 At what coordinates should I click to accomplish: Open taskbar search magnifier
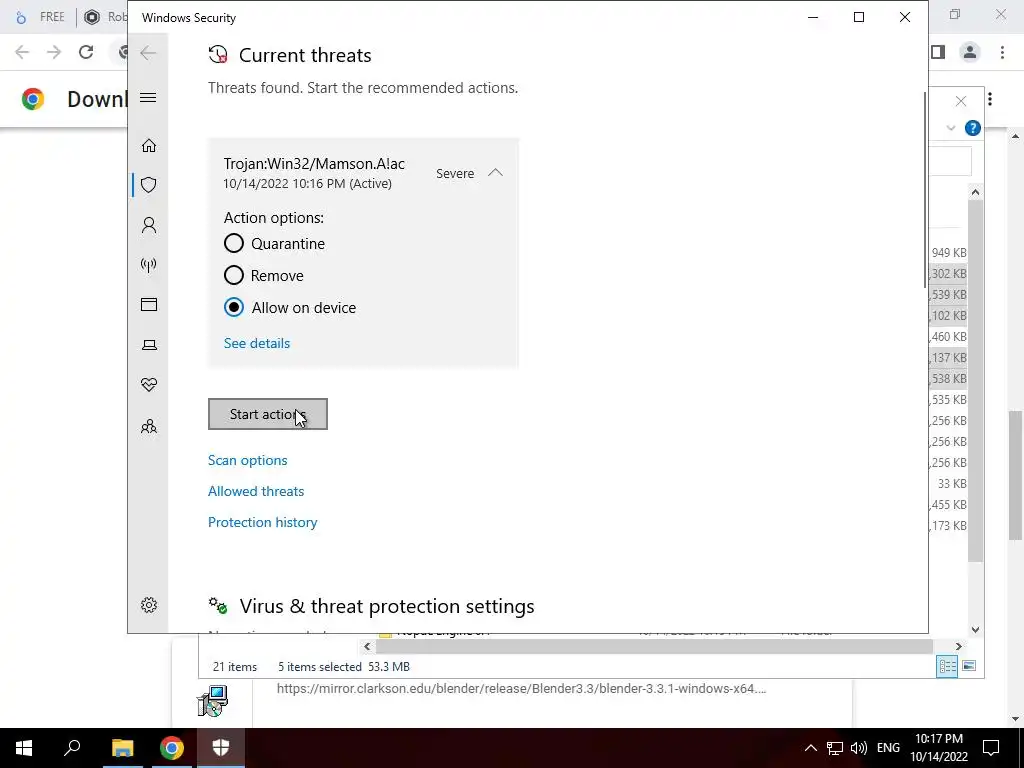click(x=72, y=748)
